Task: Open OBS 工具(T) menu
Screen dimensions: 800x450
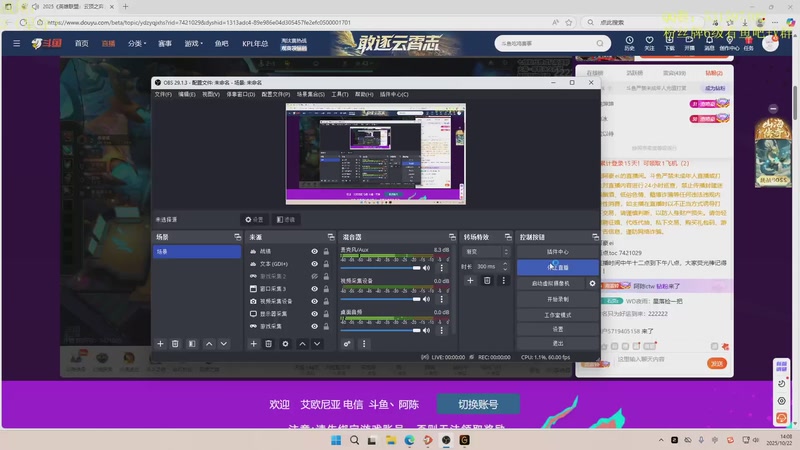Action: 340,94
